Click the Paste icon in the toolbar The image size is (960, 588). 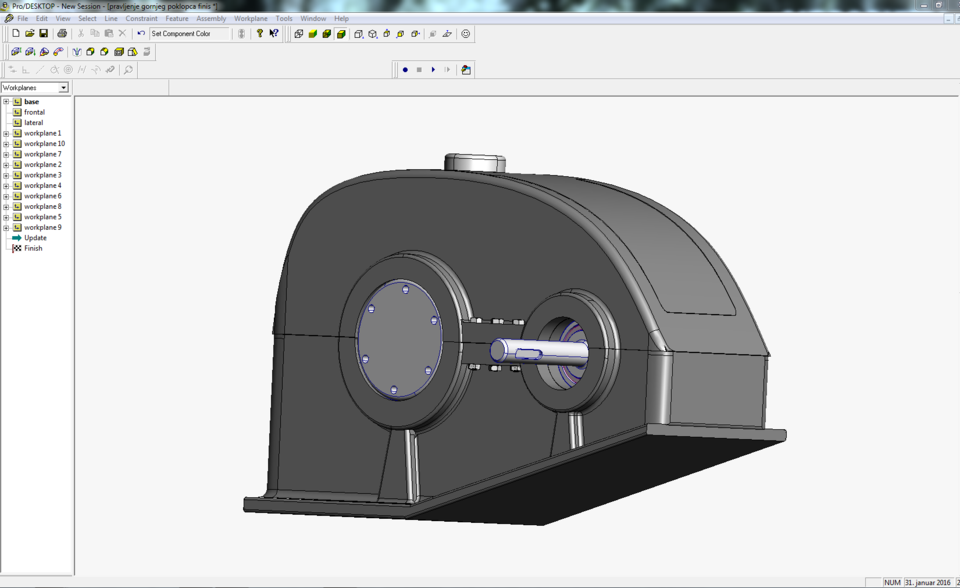coord(109,33)
